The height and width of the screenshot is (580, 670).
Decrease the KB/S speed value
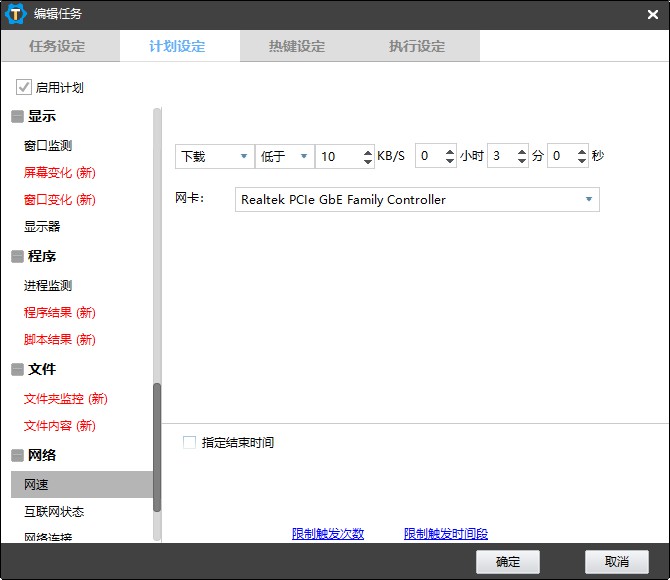click(368, 162)
